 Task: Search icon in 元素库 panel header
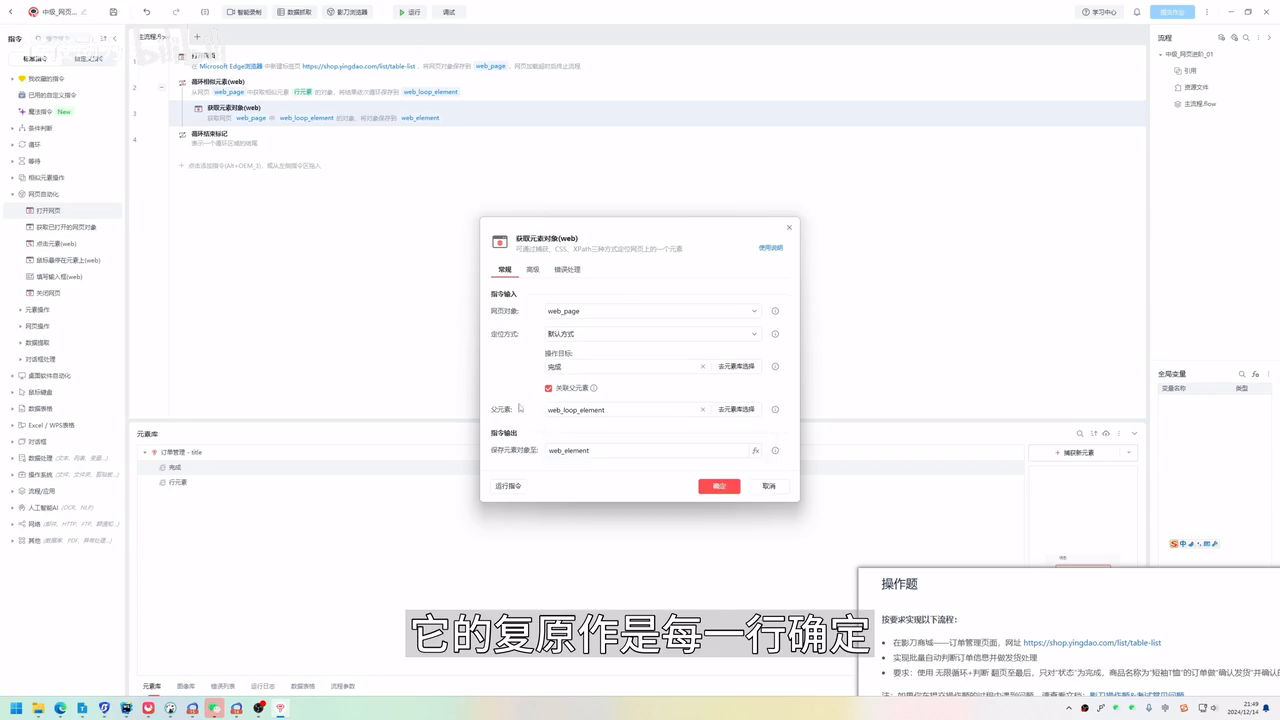1080,434
